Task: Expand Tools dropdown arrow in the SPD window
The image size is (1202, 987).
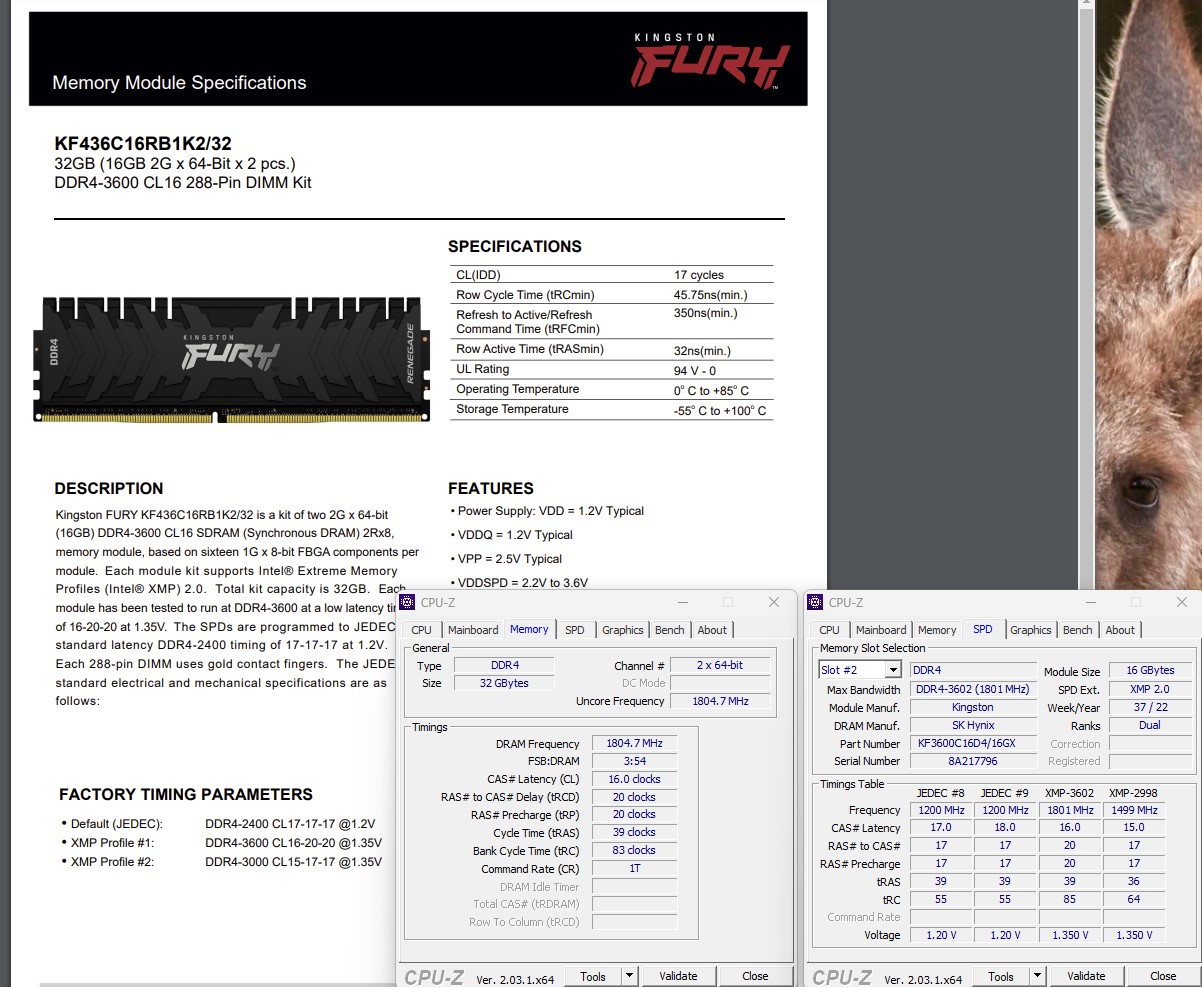Action: [x=1037, y=976]
